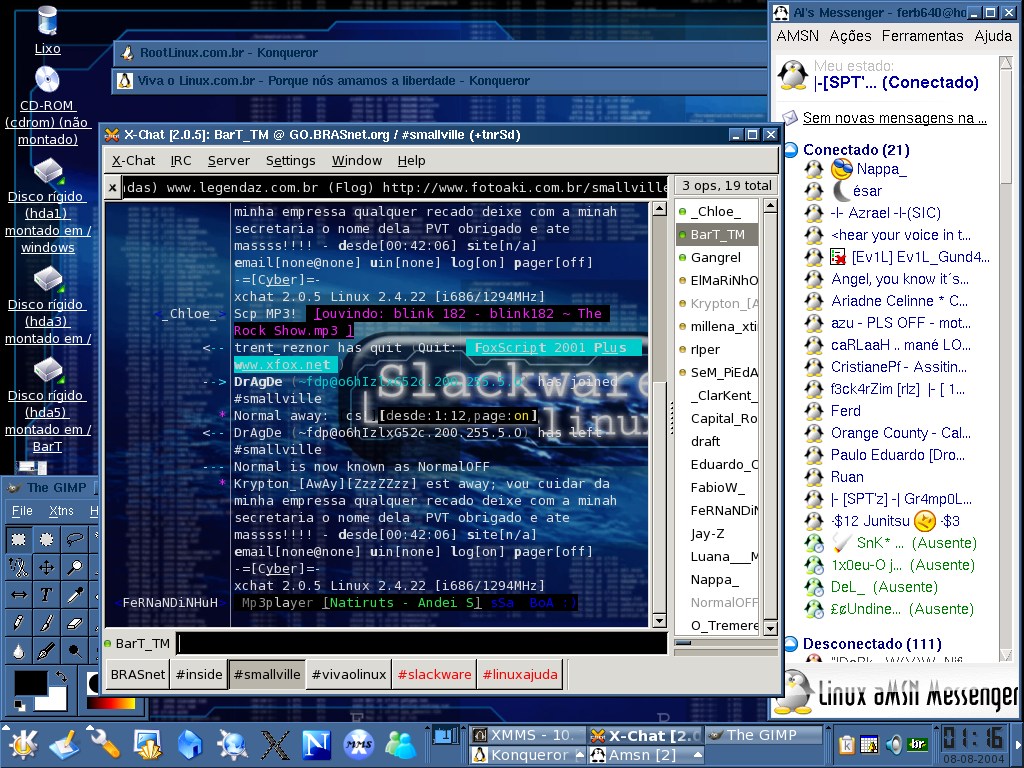Select the Ellipse Select tool in GIMP
Image resolution: width=1024 pixels, height=768 pixels.
(46, 539)
